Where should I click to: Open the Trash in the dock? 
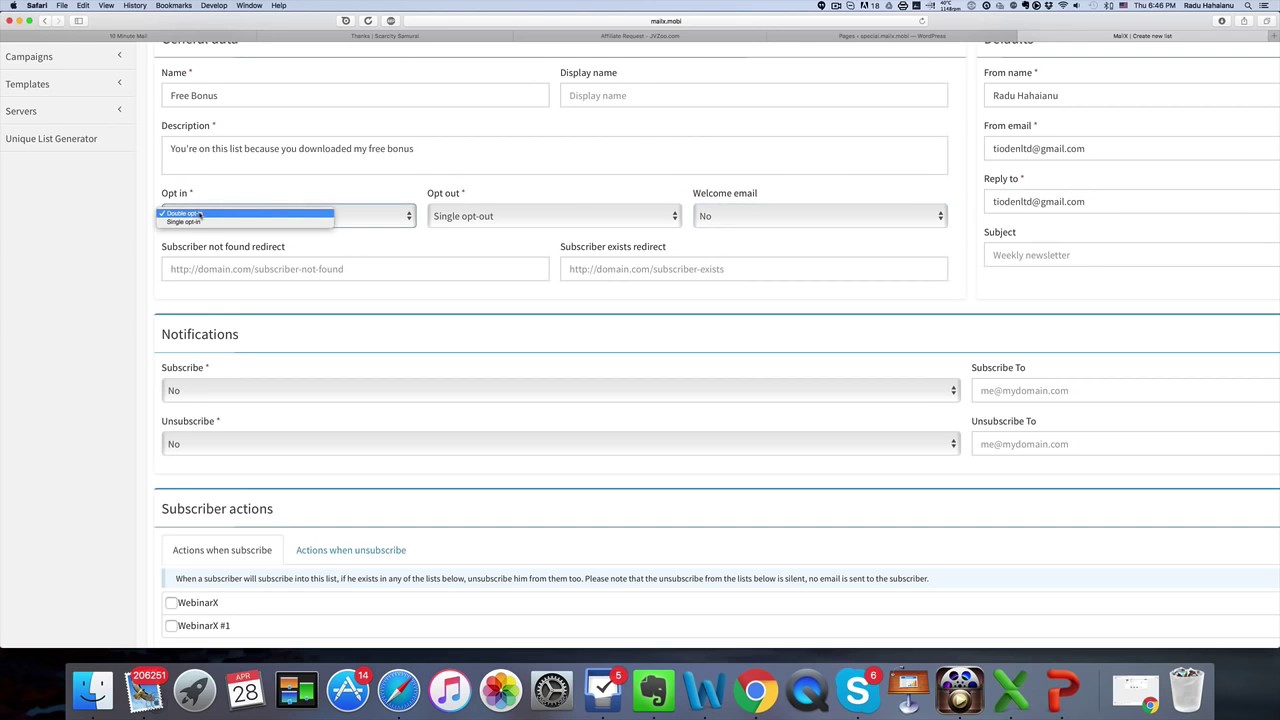1186,691
